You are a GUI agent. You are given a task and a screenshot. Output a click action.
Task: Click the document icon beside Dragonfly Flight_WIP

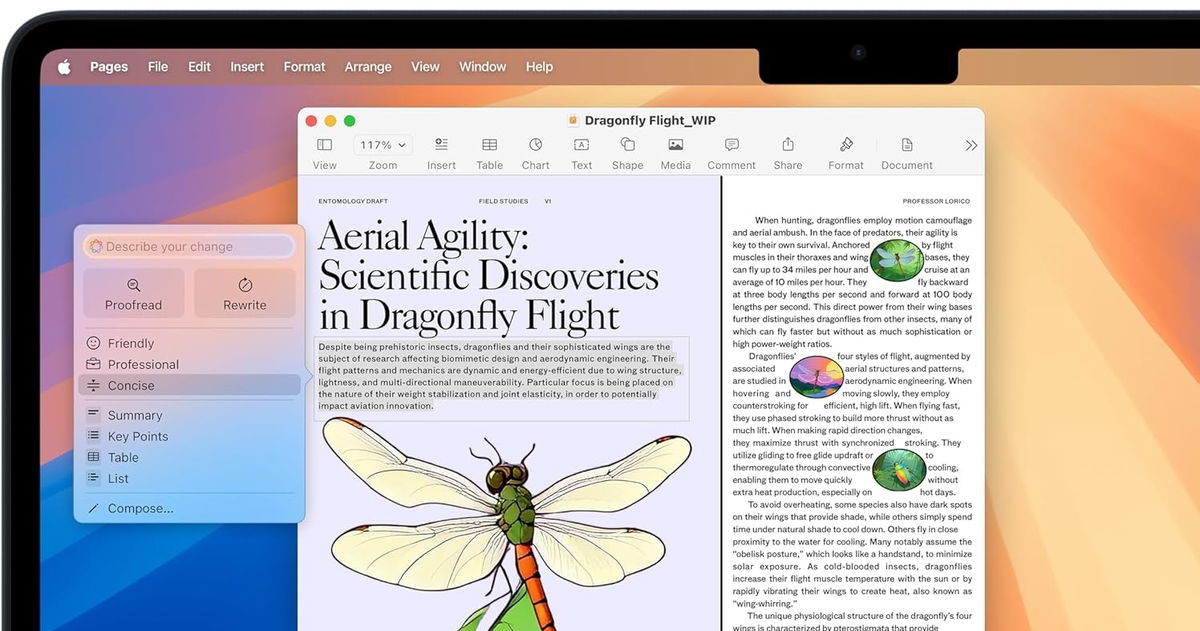pyautogui.click(x=573, y=120)
